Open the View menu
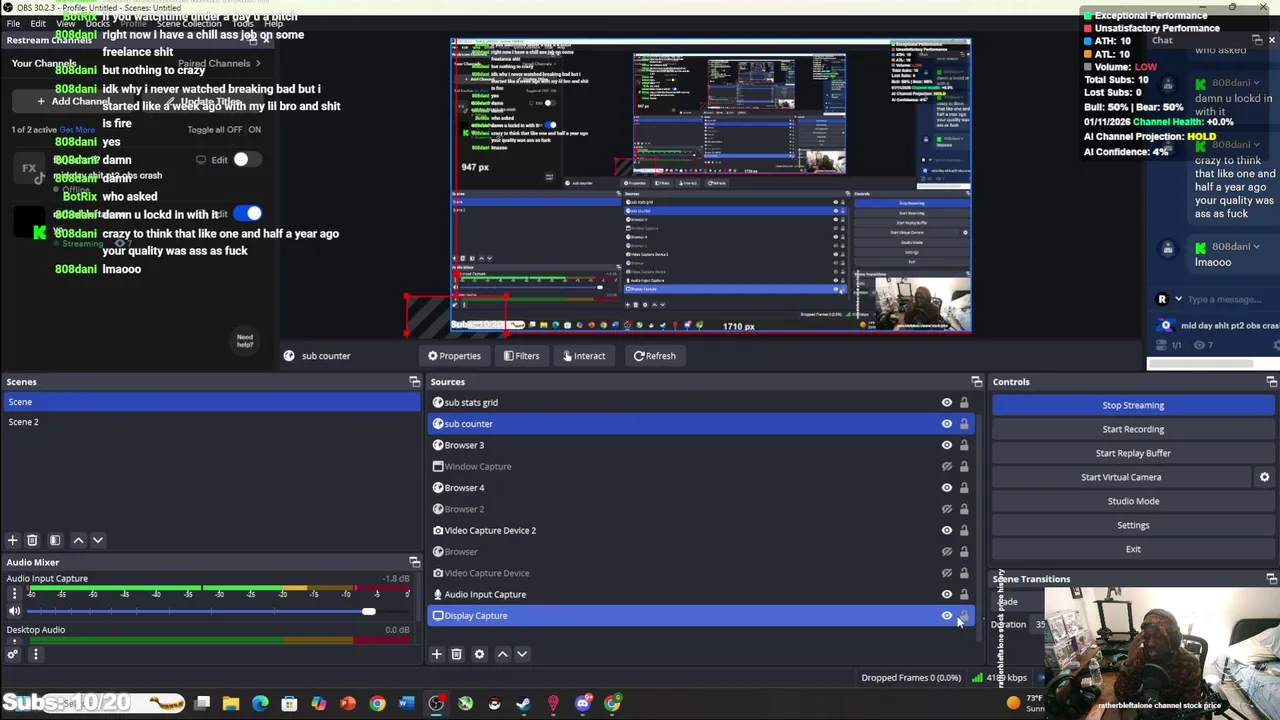 pos(65,23)
